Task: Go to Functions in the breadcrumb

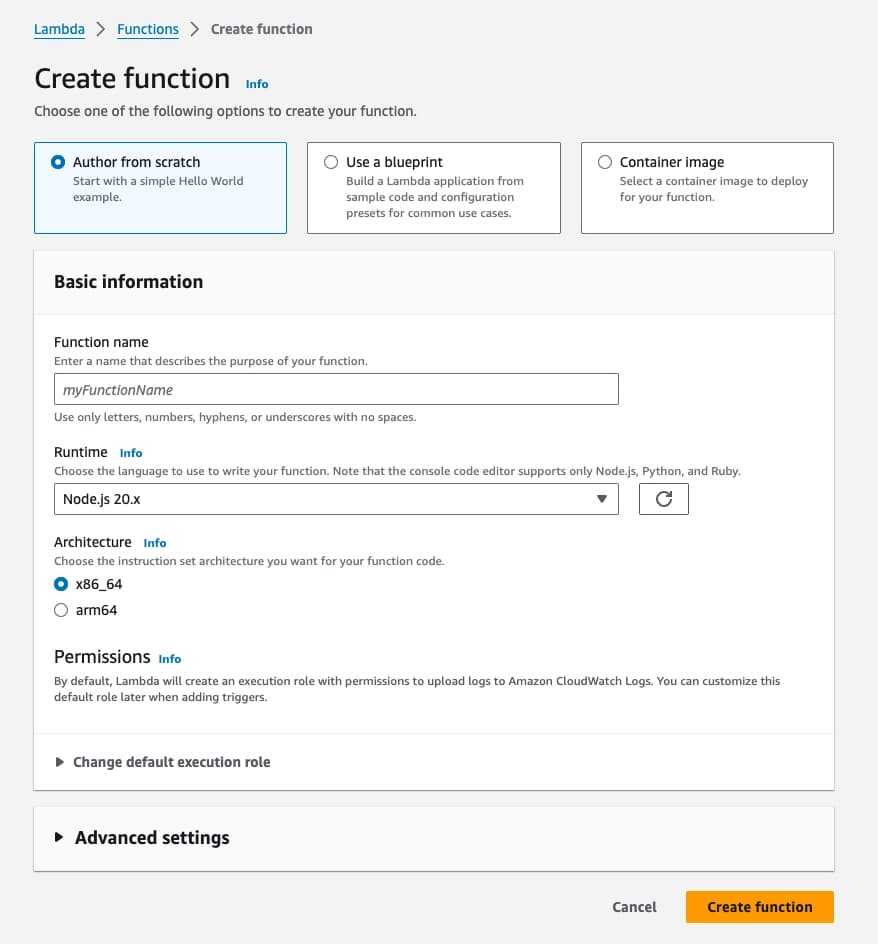Action: [148, 29]
